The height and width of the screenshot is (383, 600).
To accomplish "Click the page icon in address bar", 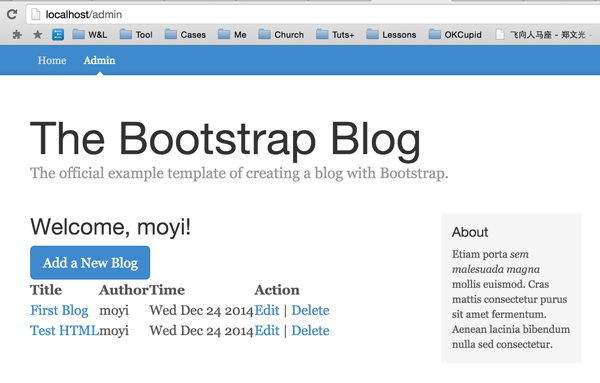I will coord(36,15).
